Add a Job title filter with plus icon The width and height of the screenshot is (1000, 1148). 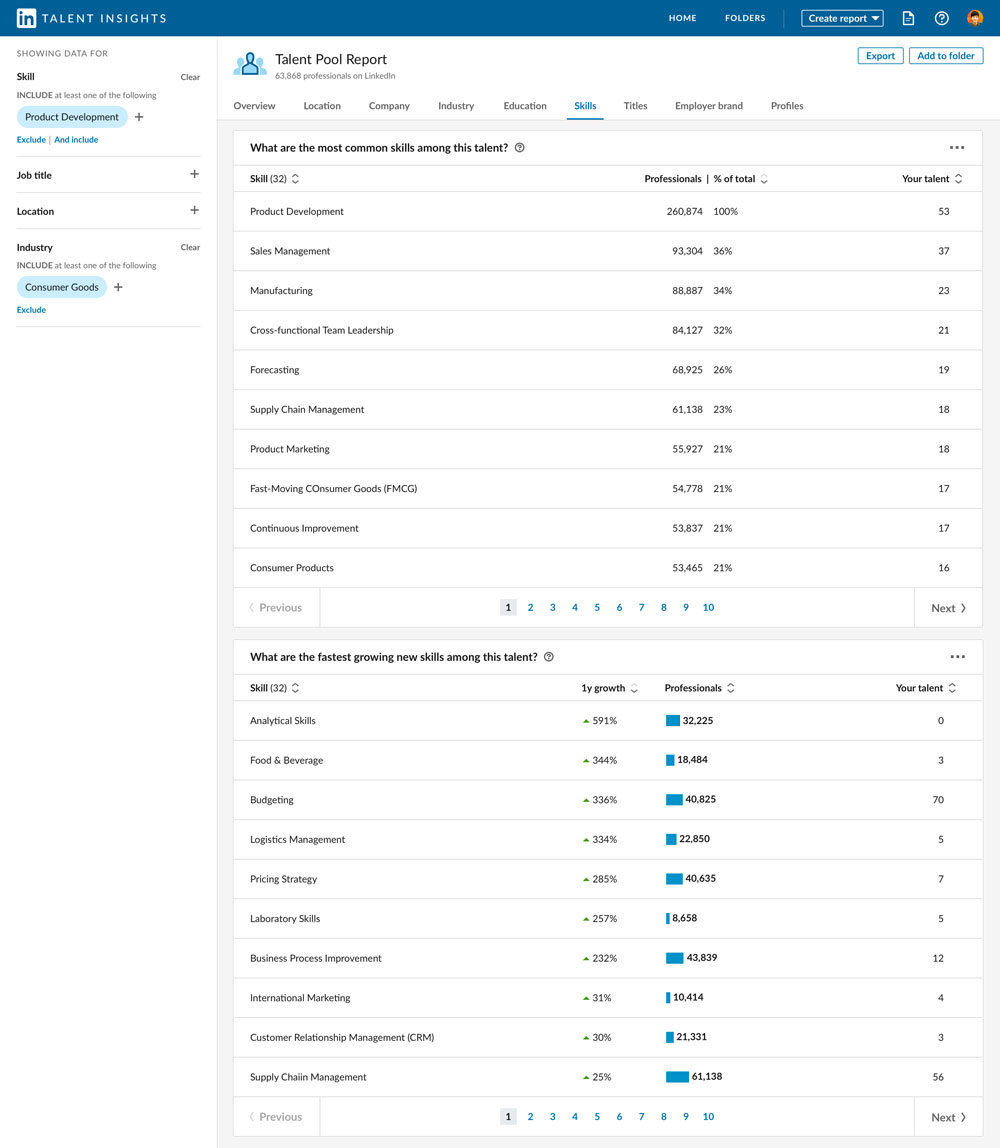(x=194, y=174)
